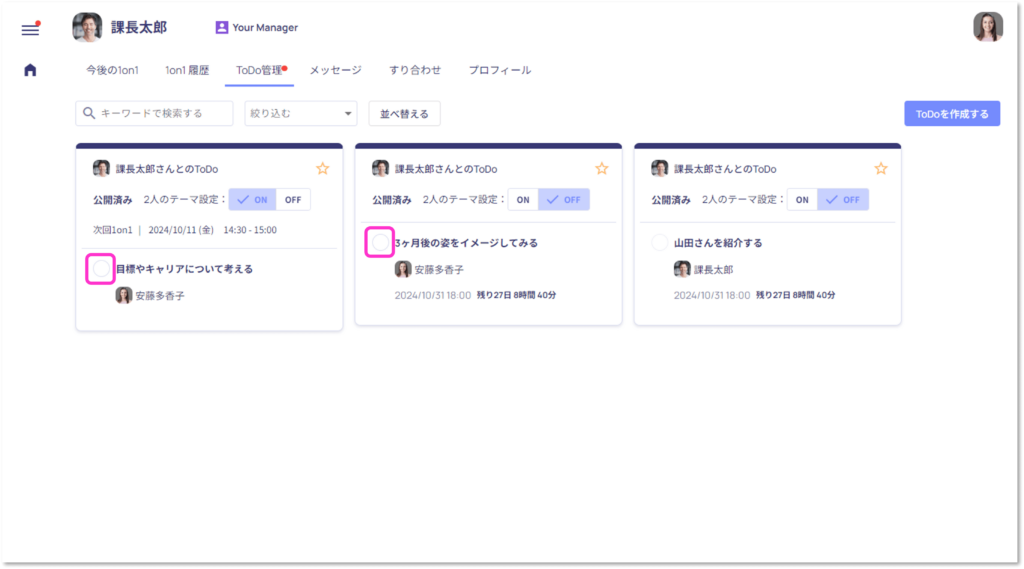The width and height of the screenshot is (1024, 569).
Task: Click due date in 3ヶ月後の姿 card
Action: point(432,295)
